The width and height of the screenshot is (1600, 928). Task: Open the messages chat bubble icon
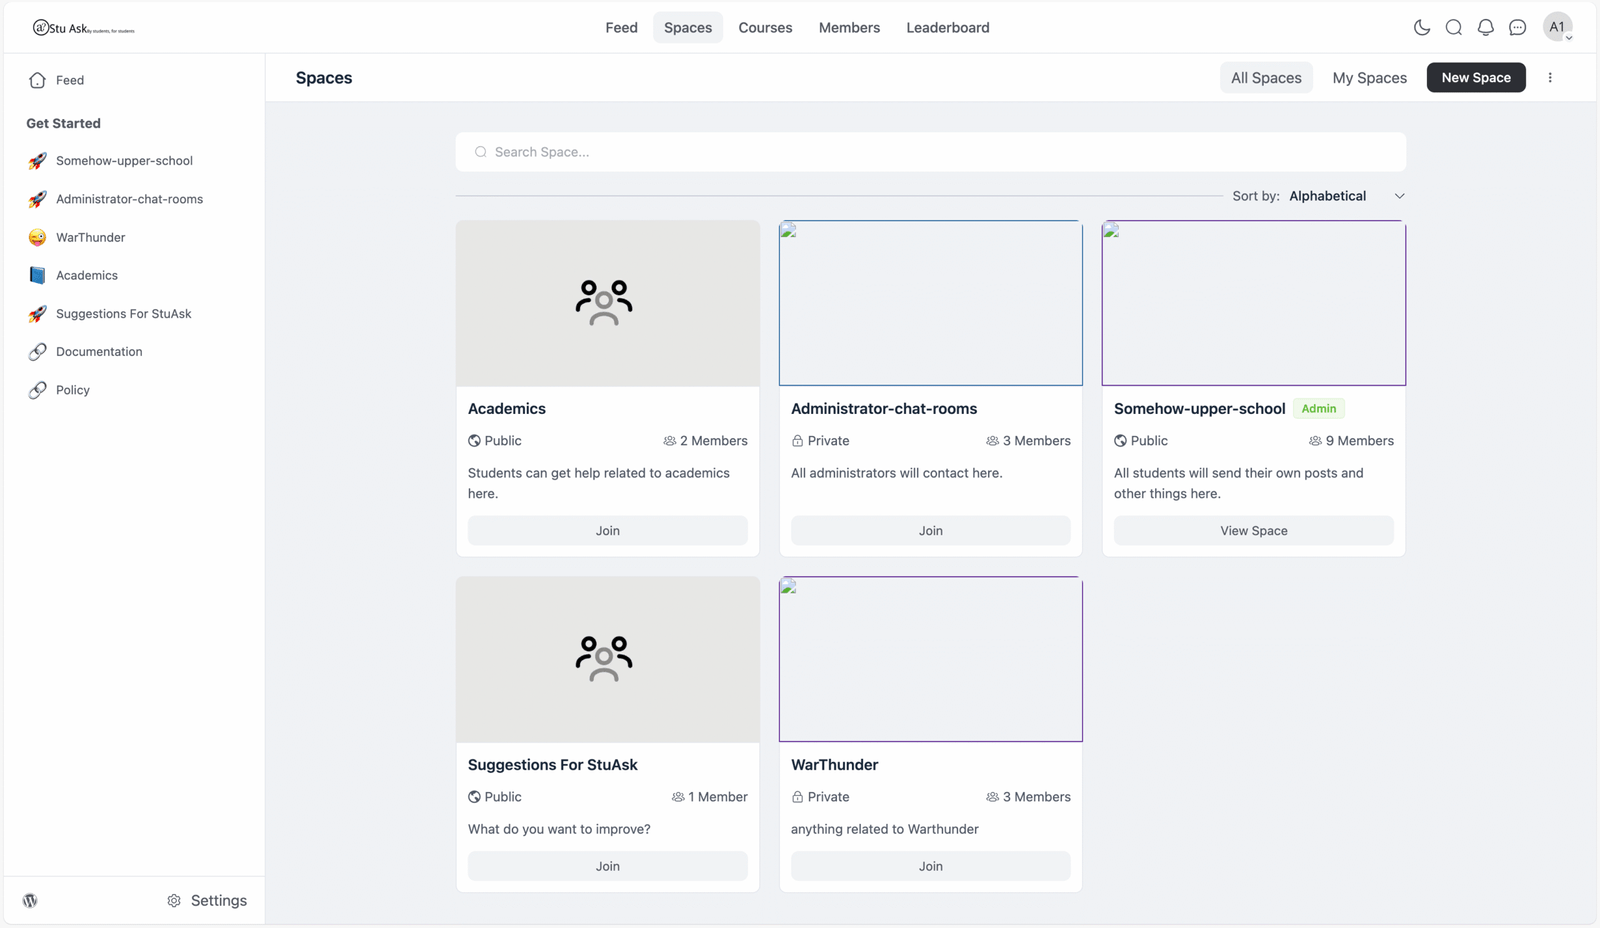tap(1517, 28)
